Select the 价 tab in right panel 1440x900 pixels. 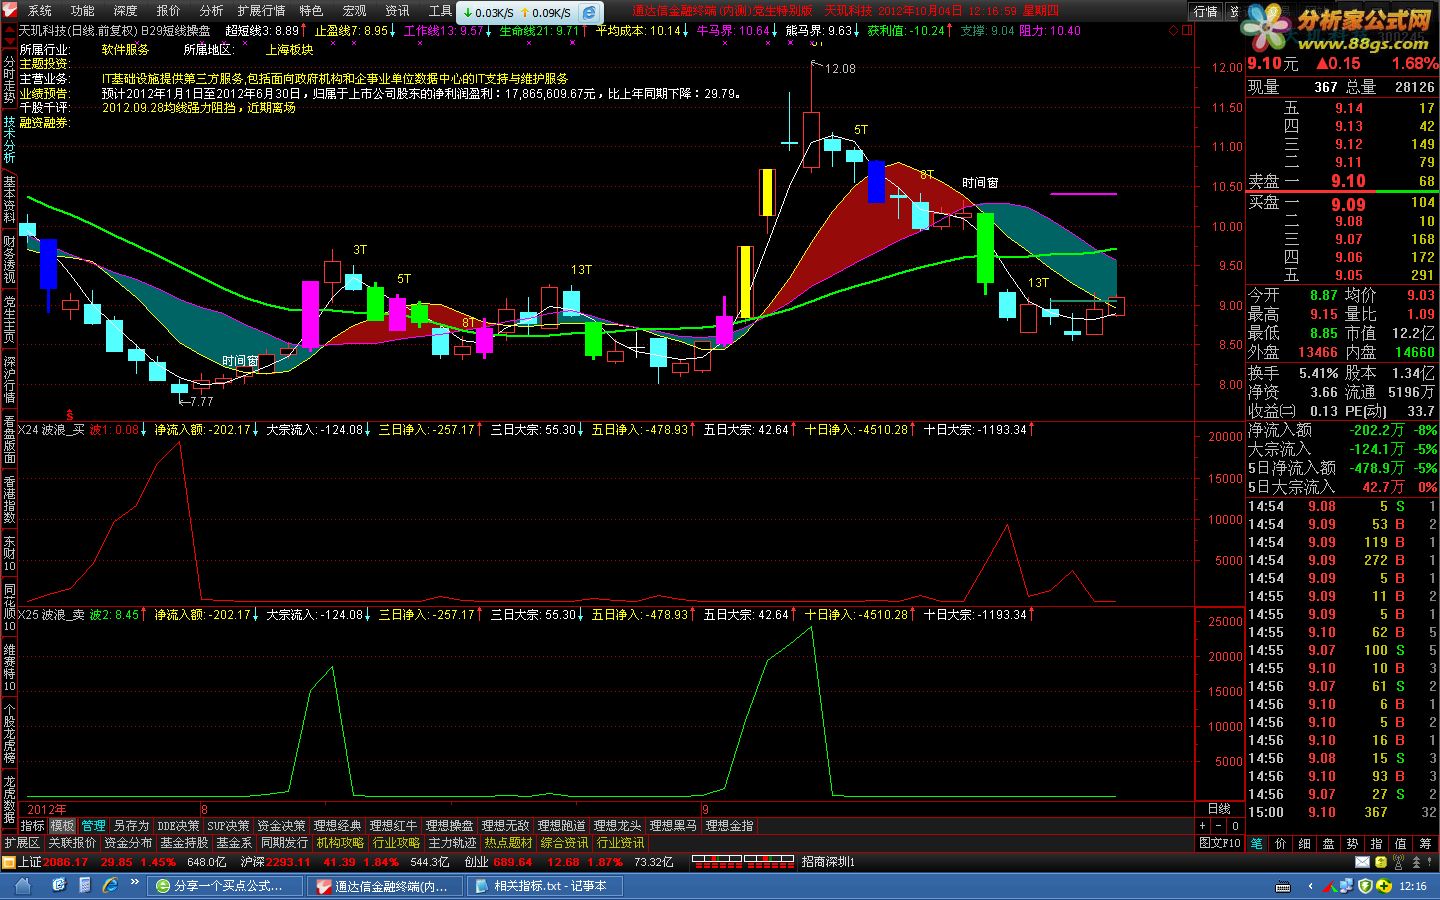(x=1281, y=843)
